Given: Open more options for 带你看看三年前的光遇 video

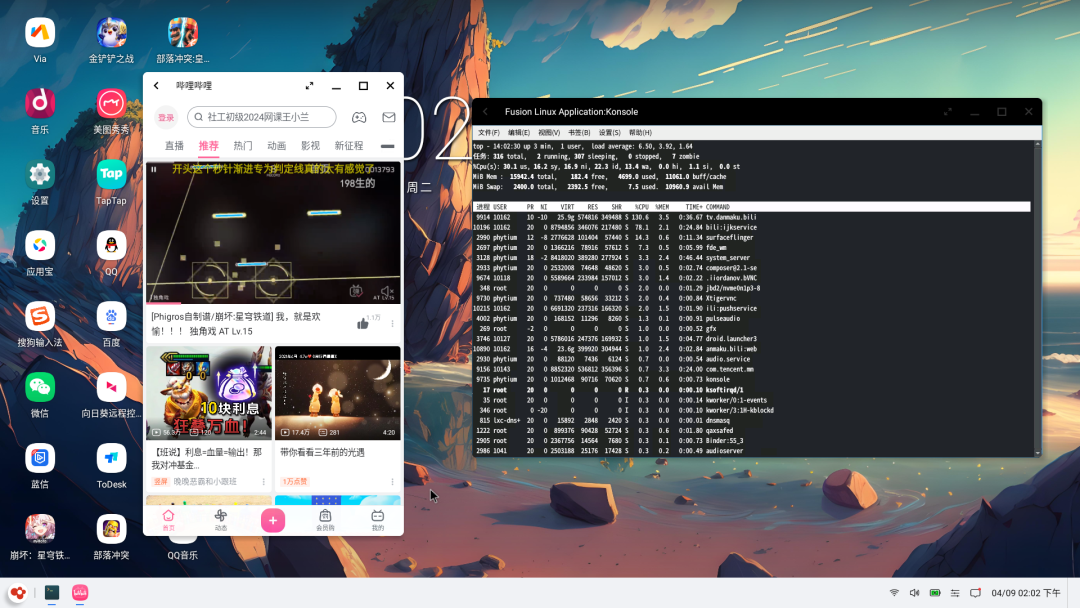Looking at the screenshot, I should (392, 481).
